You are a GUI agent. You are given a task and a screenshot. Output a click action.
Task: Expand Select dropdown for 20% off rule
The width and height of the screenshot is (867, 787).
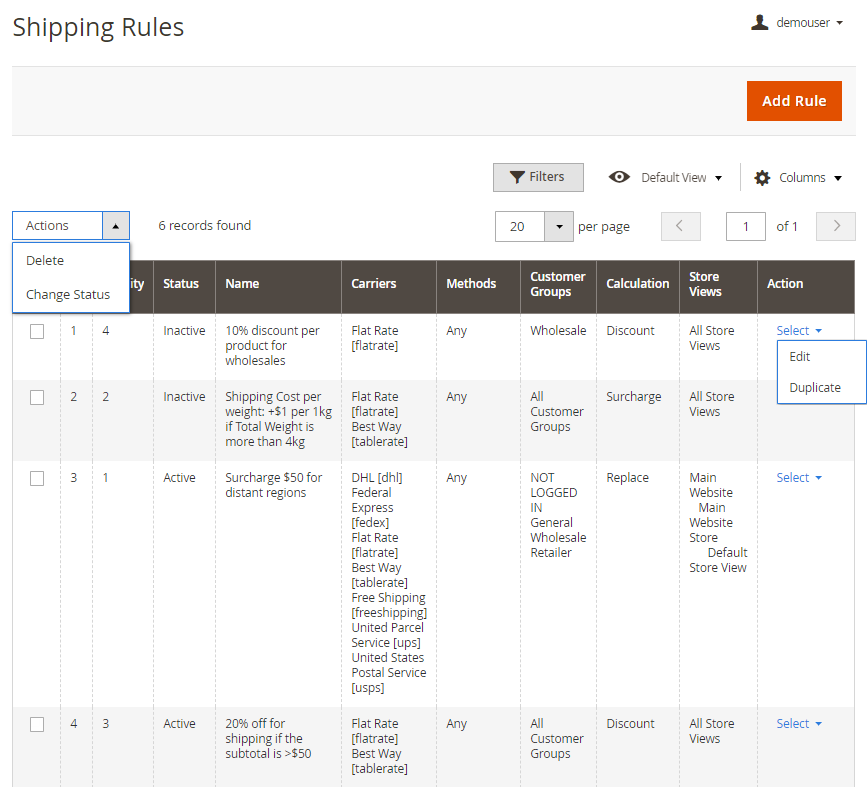(x=799, y=724)
